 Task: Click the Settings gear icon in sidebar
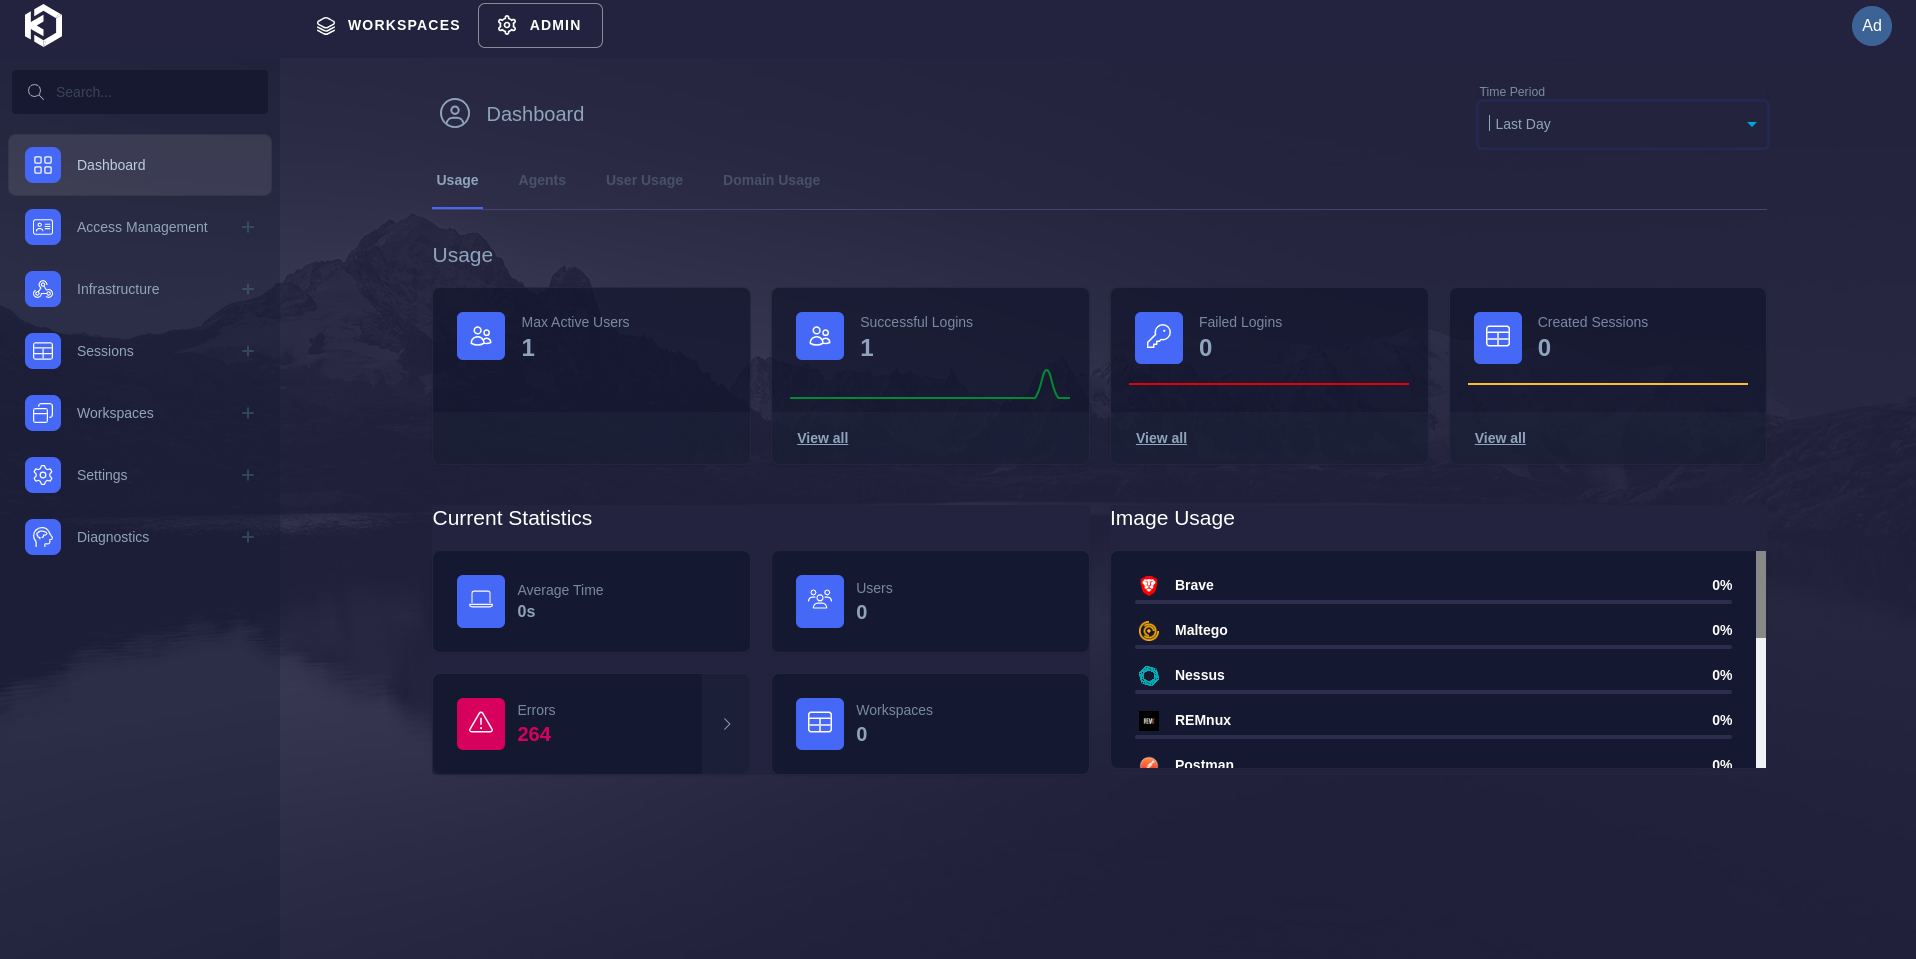(x=43, y=475)
